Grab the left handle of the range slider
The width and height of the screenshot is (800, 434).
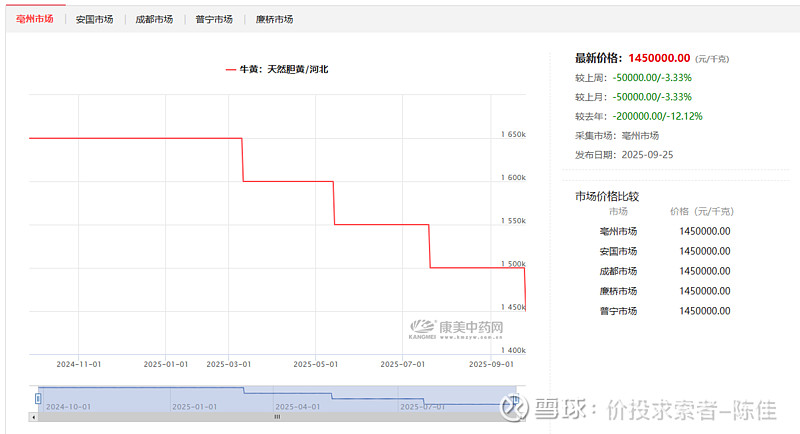tap(38, 398)
